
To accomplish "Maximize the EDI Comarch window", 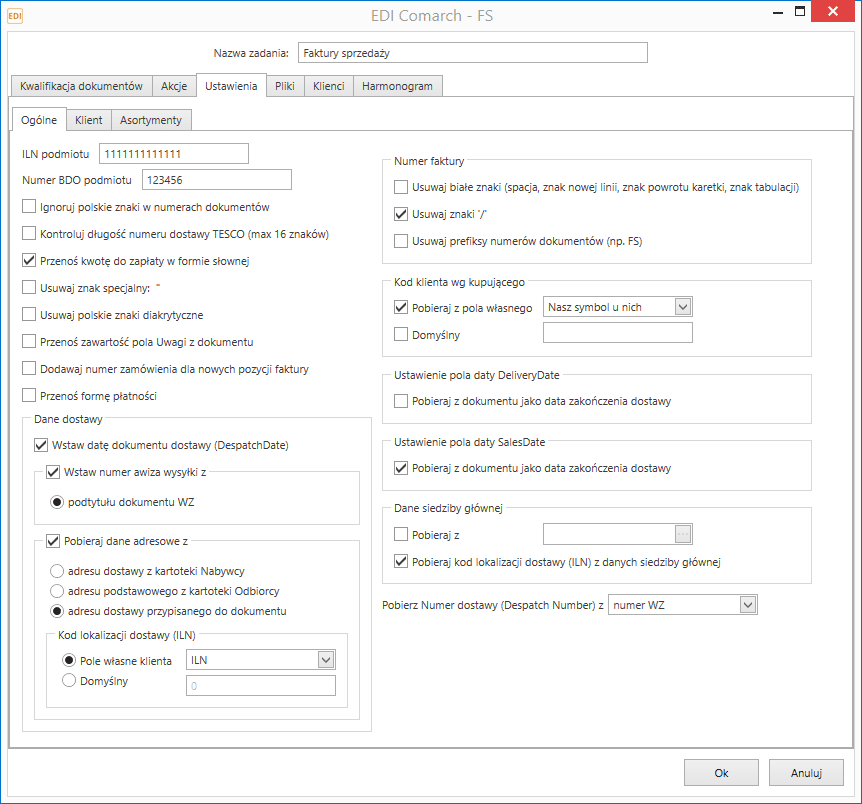I will [x=800, y=11].
